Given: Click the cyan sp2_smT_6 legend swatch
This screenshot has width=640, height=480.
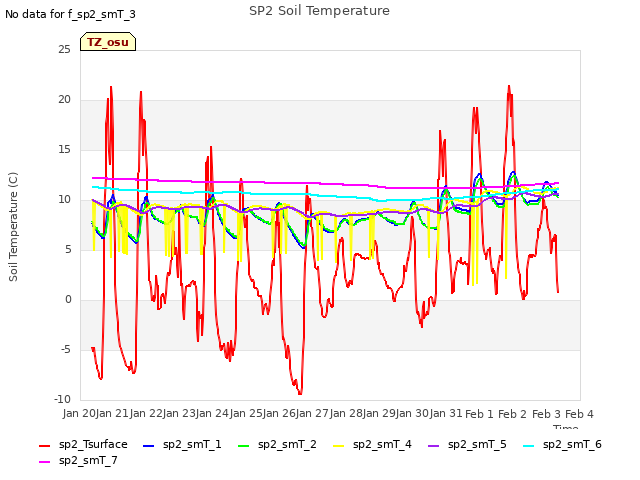Looking at the screenshot, I should click(529, 446).
